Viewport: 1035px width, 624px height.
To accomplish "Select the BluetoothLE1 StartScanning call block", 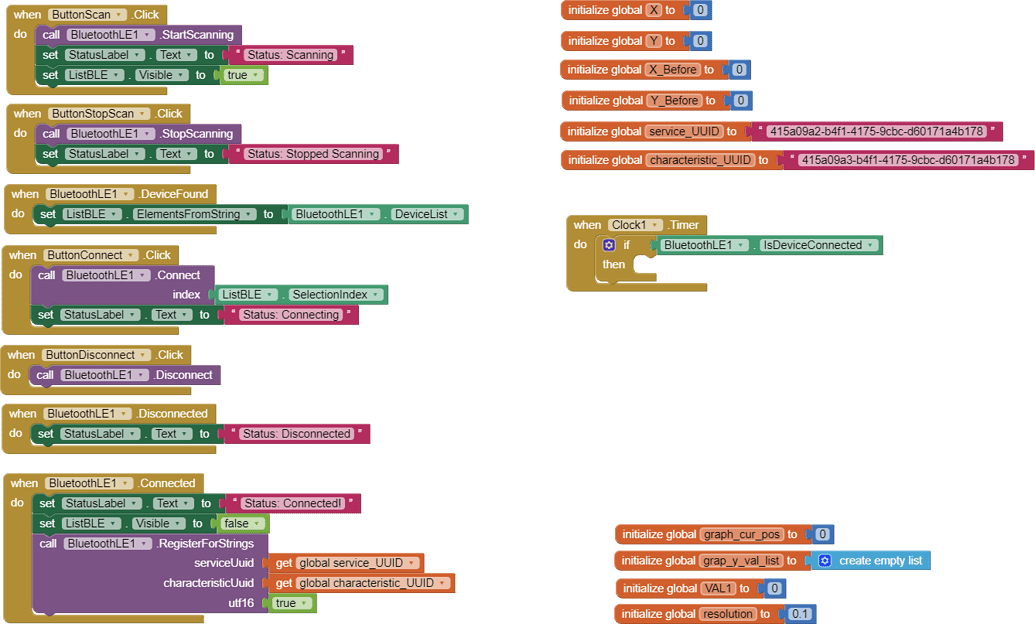I will 139,34.
